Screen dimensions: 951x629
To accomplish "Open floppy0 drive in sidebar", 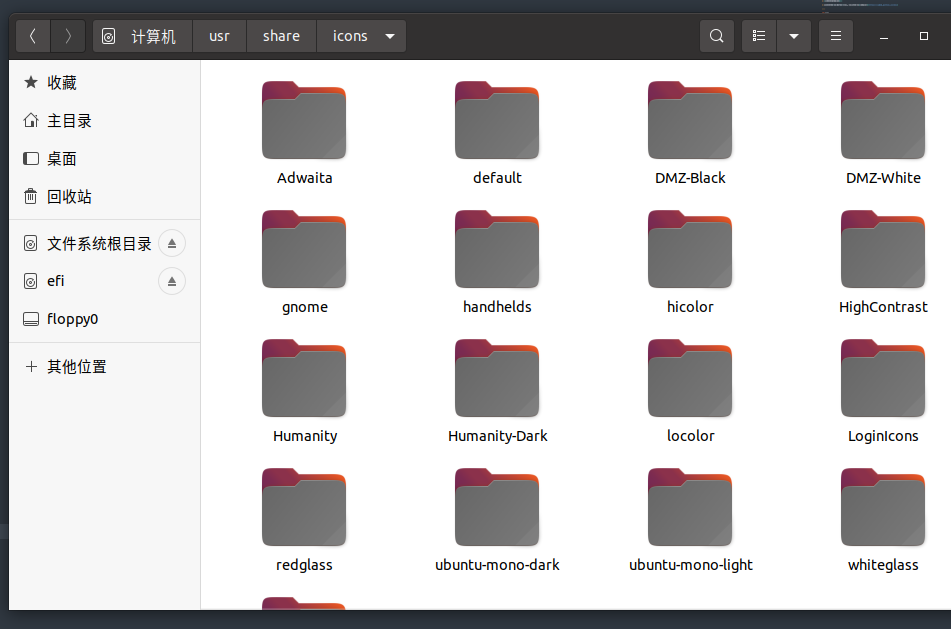I will point(104,319).
